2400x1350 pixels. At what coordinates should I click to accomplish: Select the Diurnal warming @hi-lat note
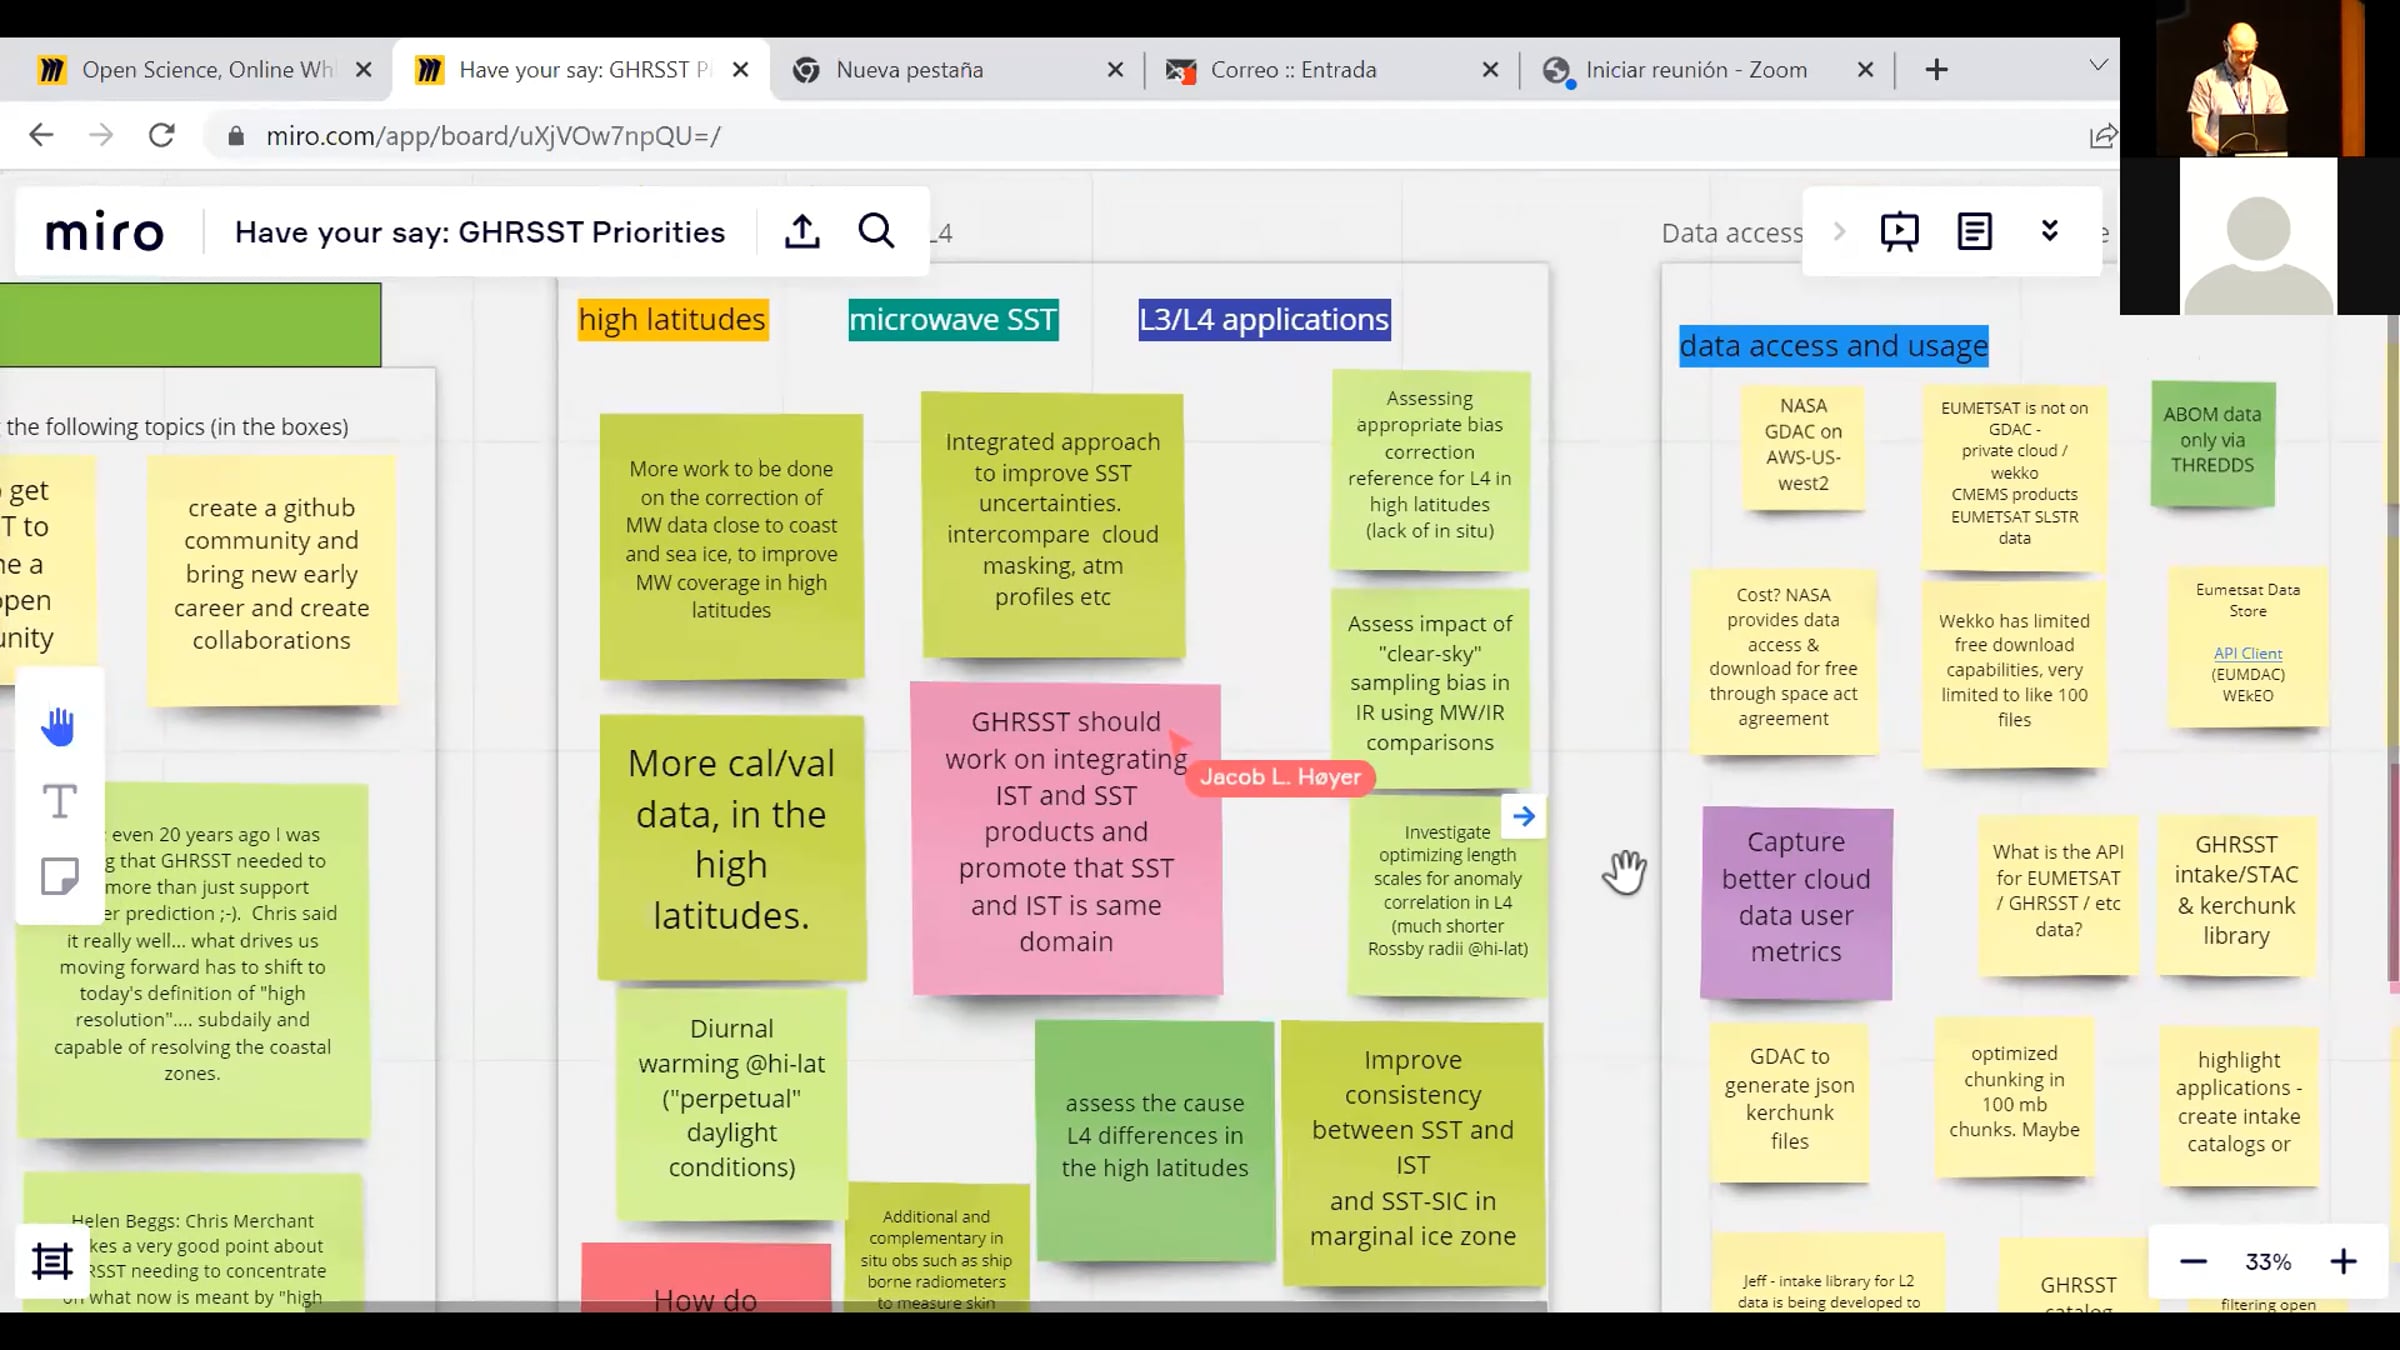(x=731, y=1103)
